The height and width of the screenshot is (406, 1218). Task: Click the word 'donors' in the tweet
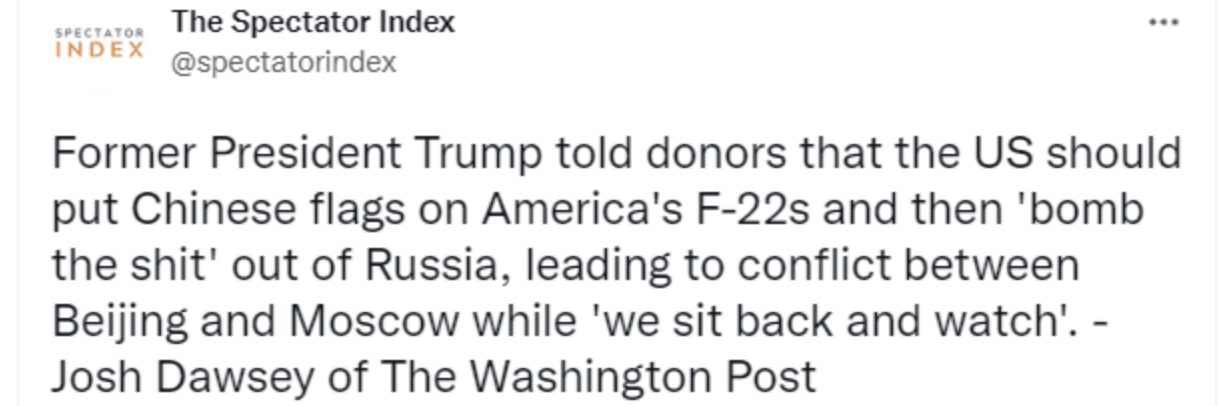coord(714,154)
